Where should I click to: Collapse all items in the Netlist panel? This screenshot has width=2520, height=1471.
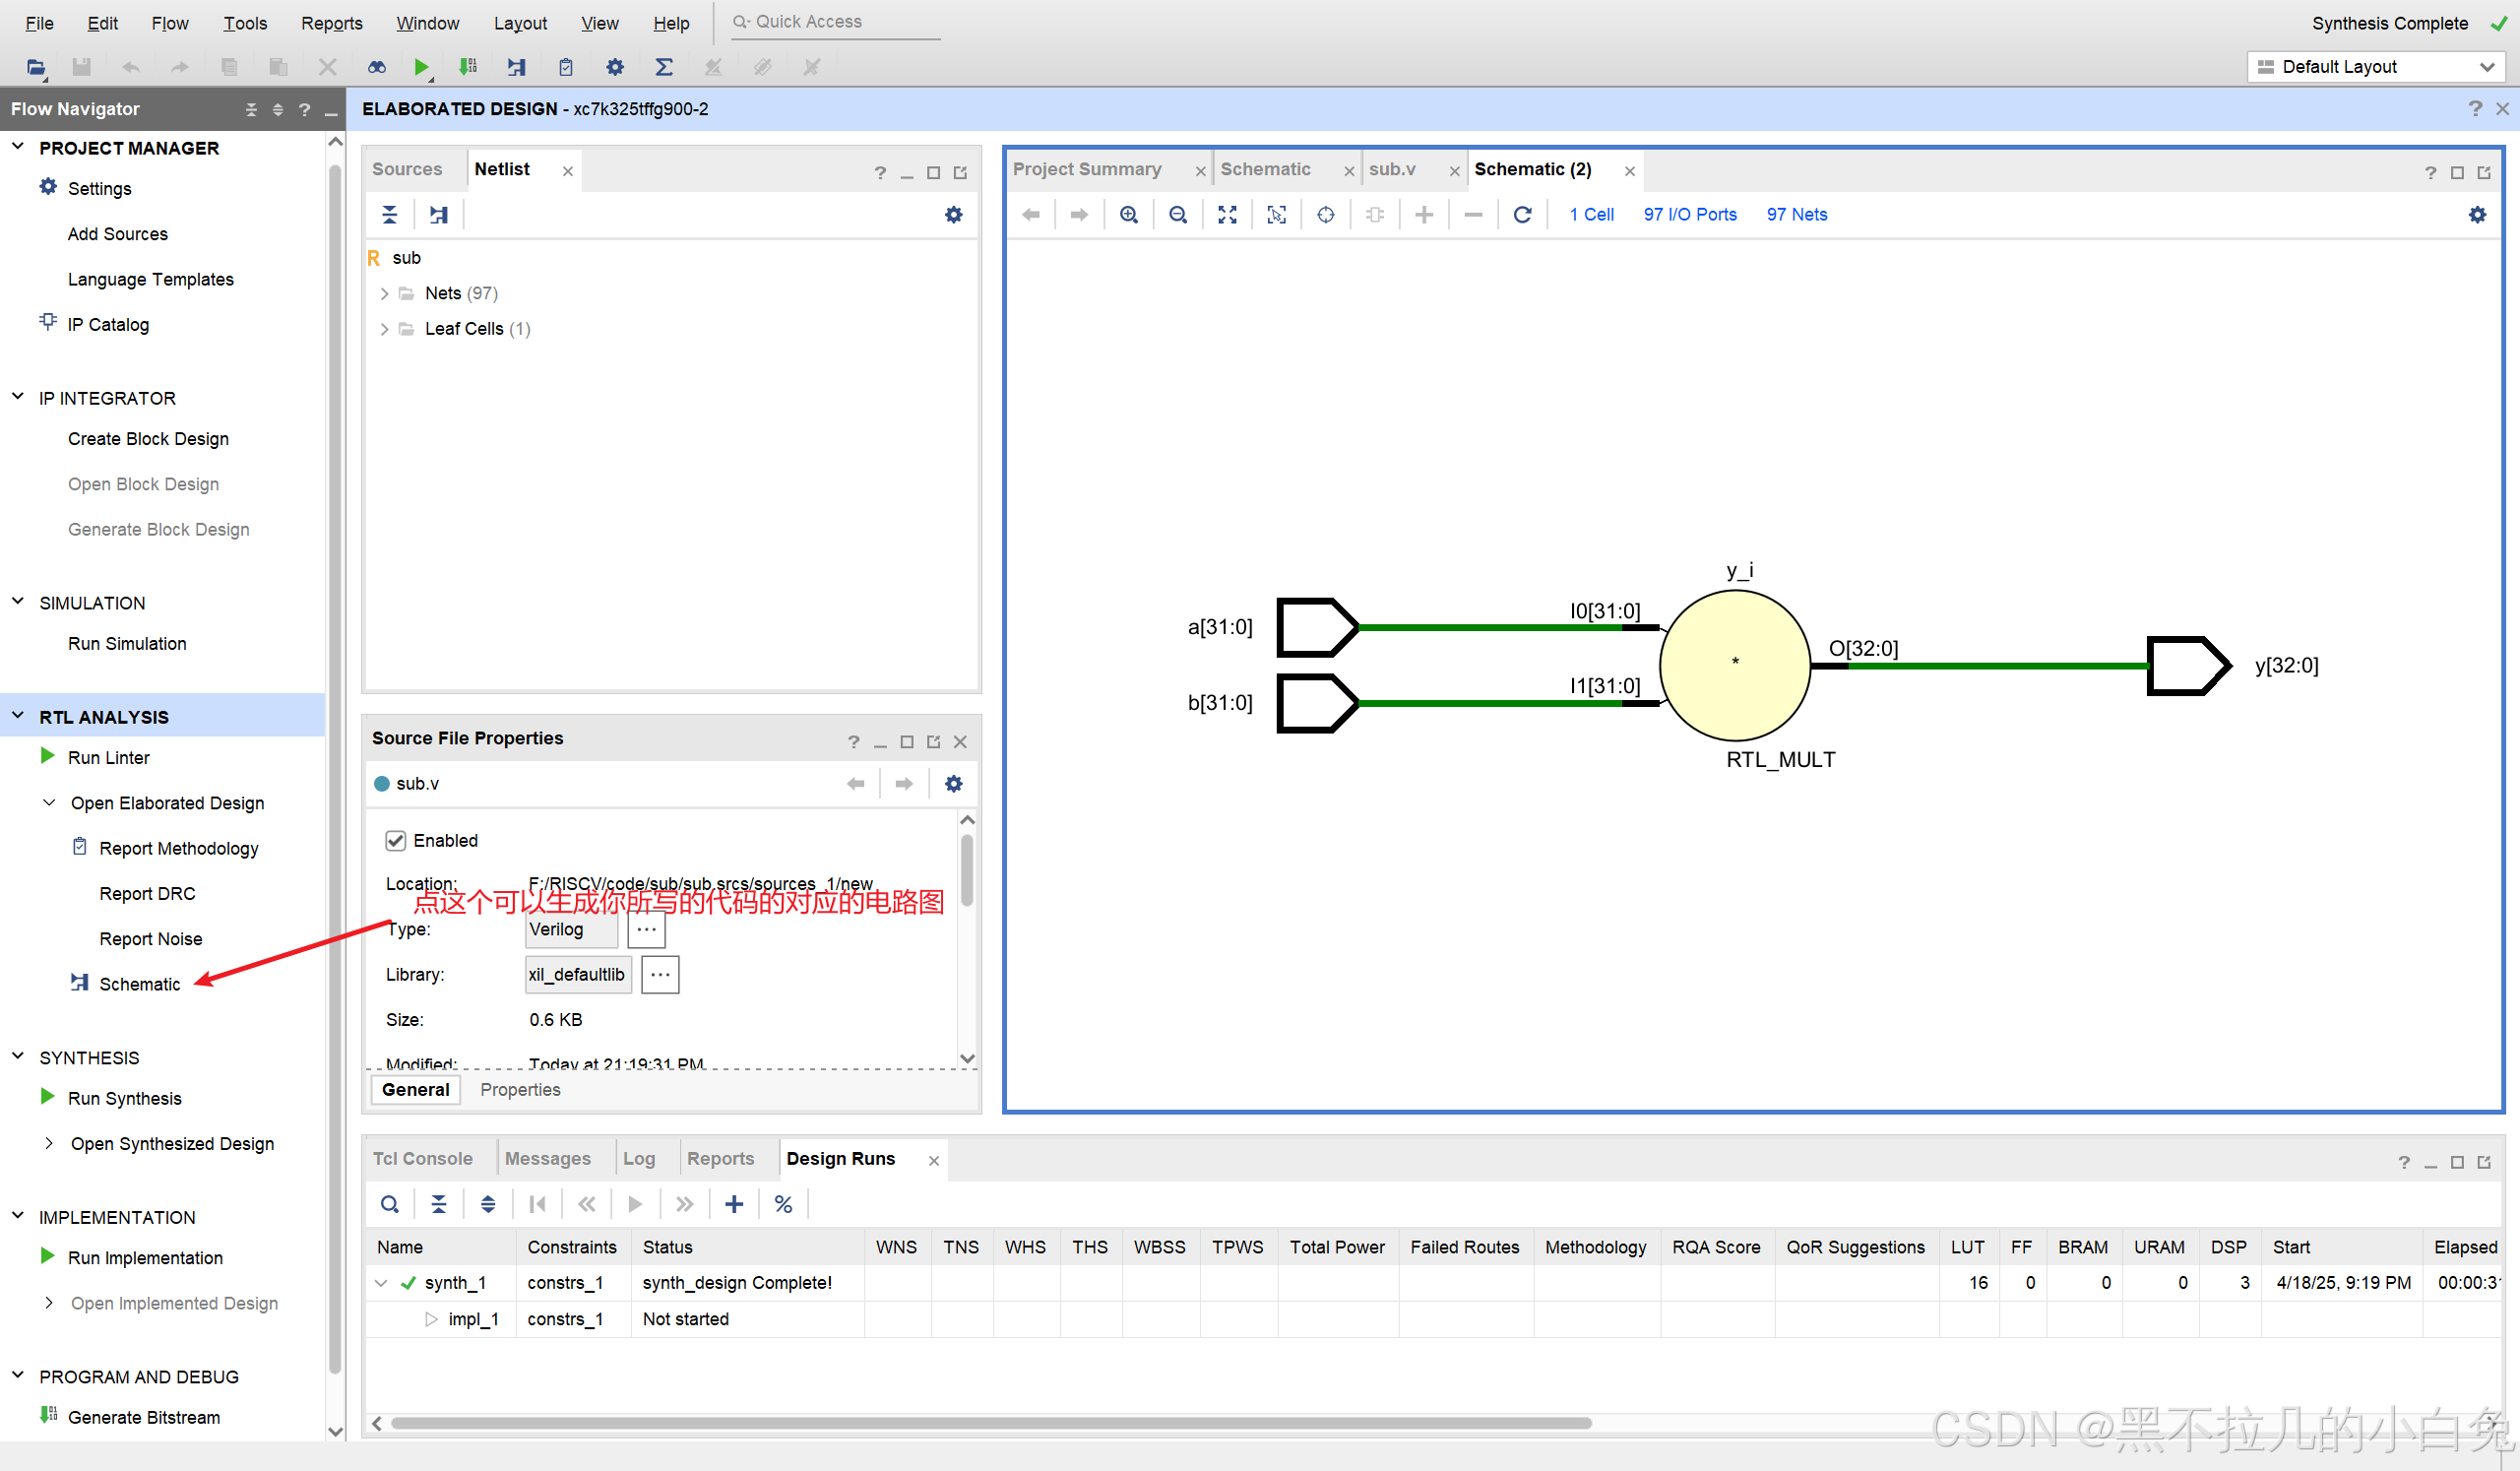pos(390,214)
